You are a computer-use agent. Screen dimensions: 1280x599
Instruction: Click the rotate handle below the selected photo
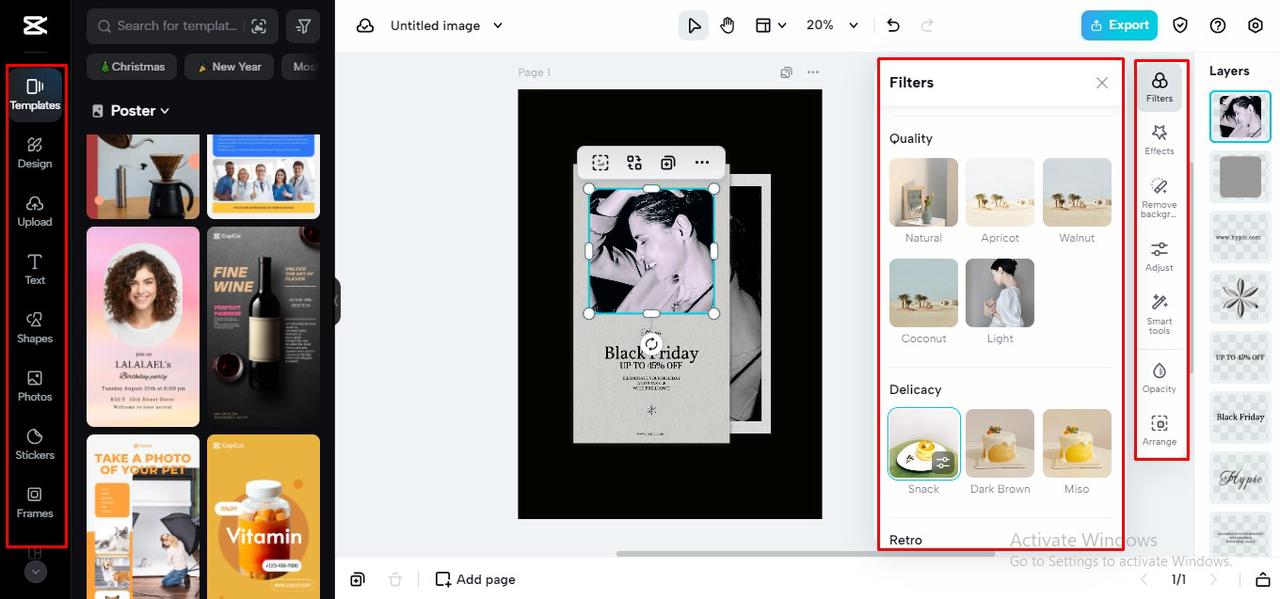[651, 344]
